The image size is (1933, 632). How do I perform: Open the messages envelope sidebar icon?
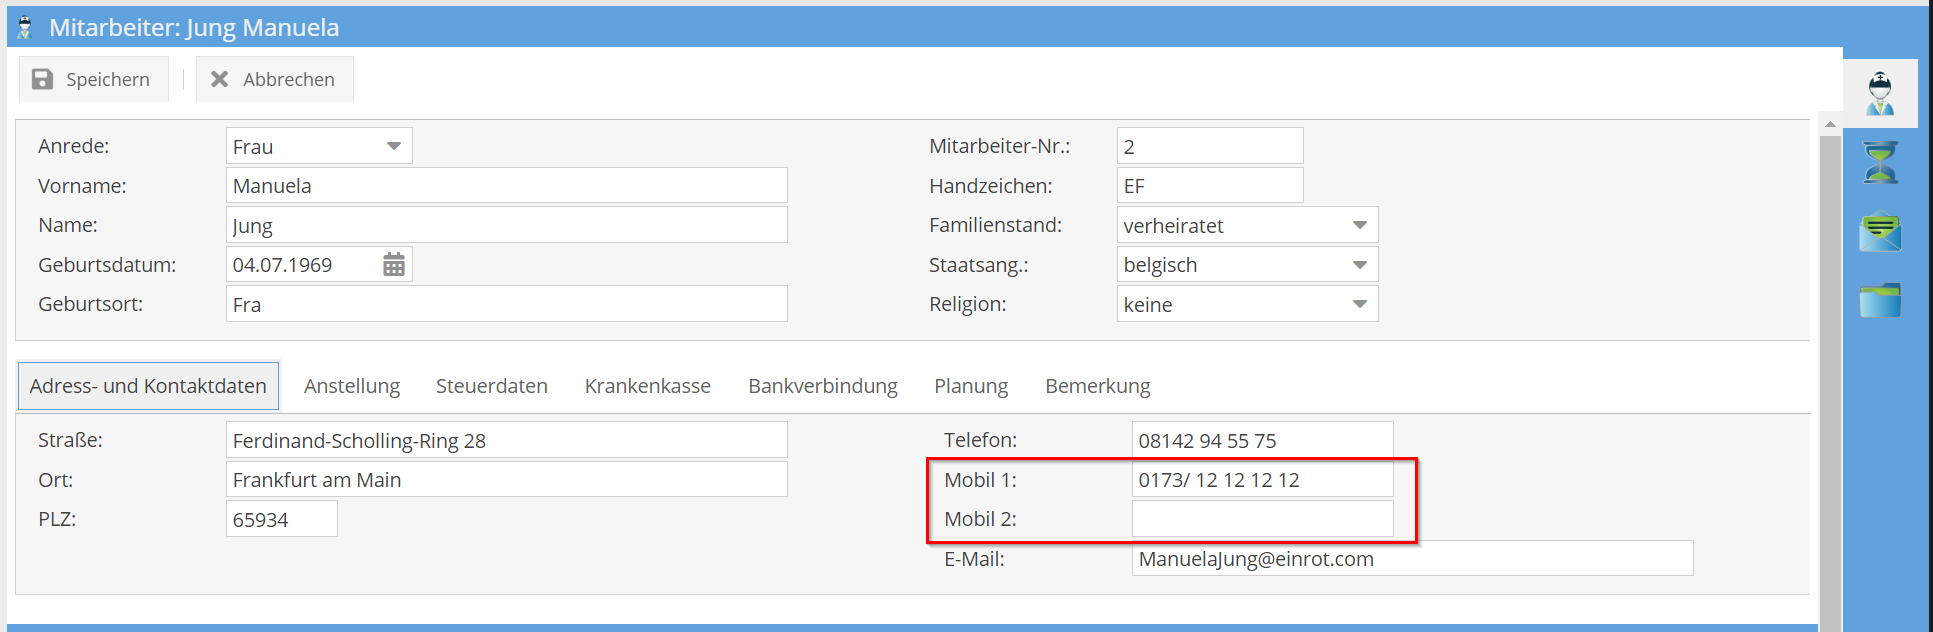click(x=1880, y=231)
